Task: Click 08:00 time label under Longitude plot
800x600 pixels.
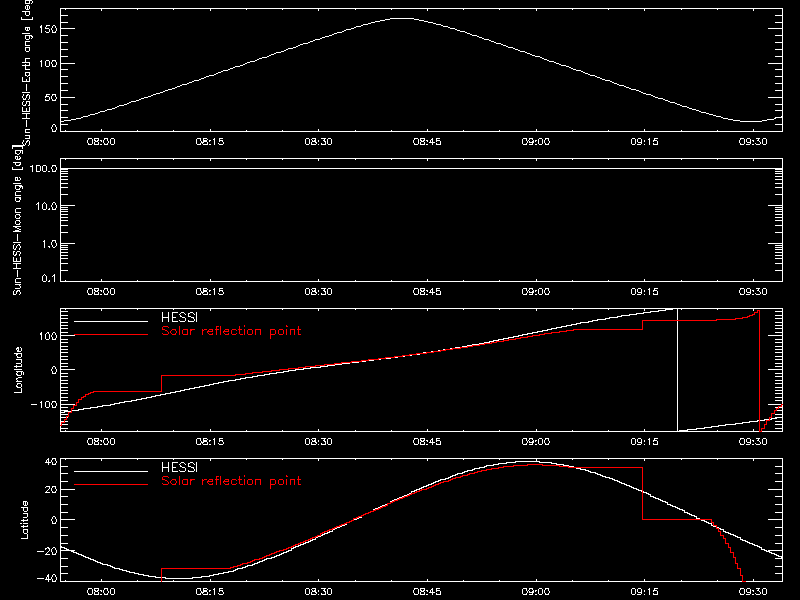Action: point(101,442)
